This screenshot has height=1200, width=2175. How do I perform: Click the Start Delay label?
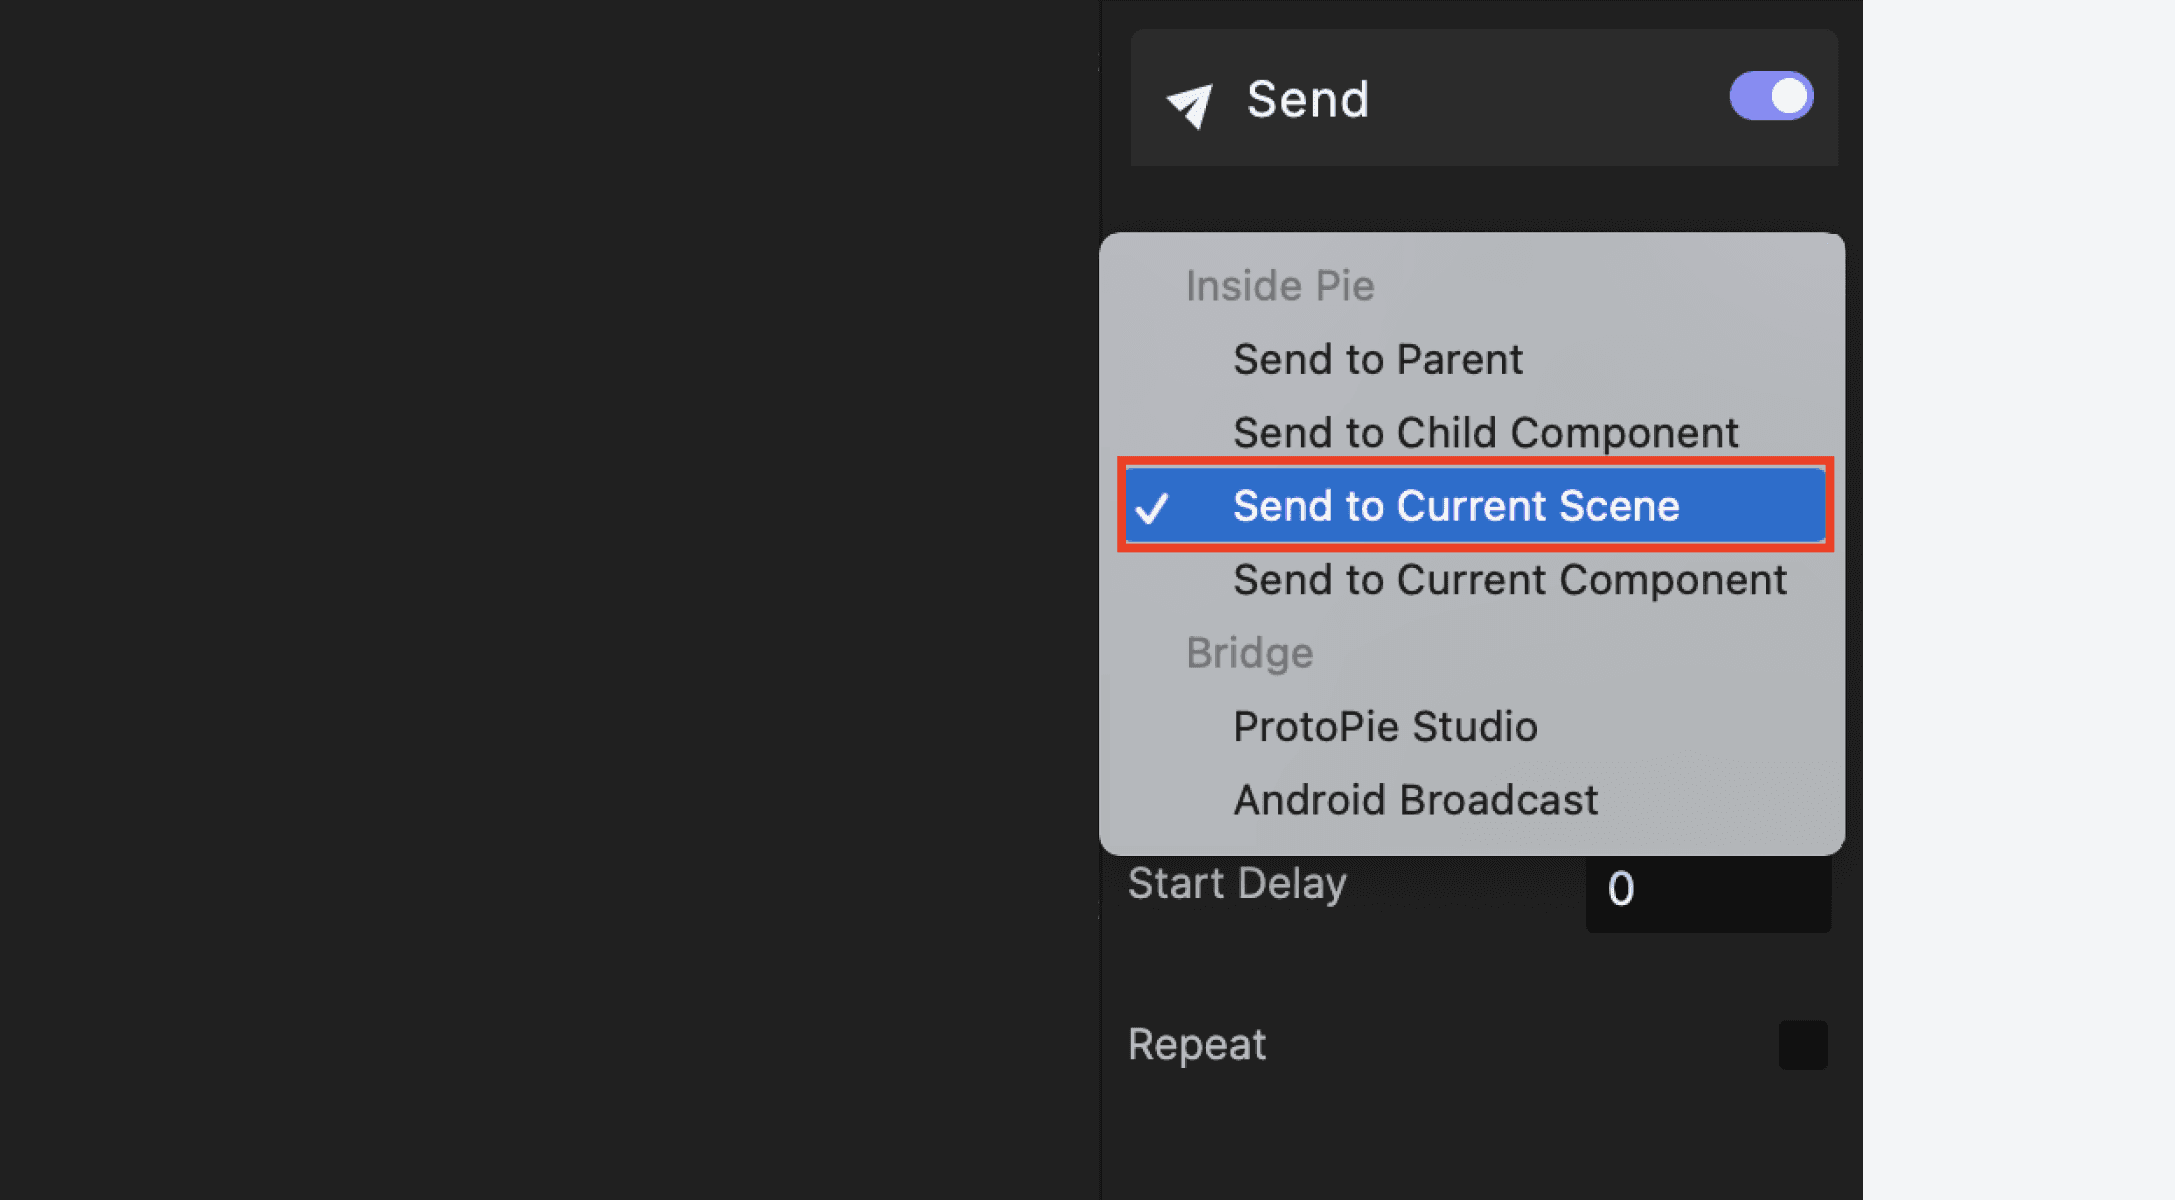(x=1238, y=883)
